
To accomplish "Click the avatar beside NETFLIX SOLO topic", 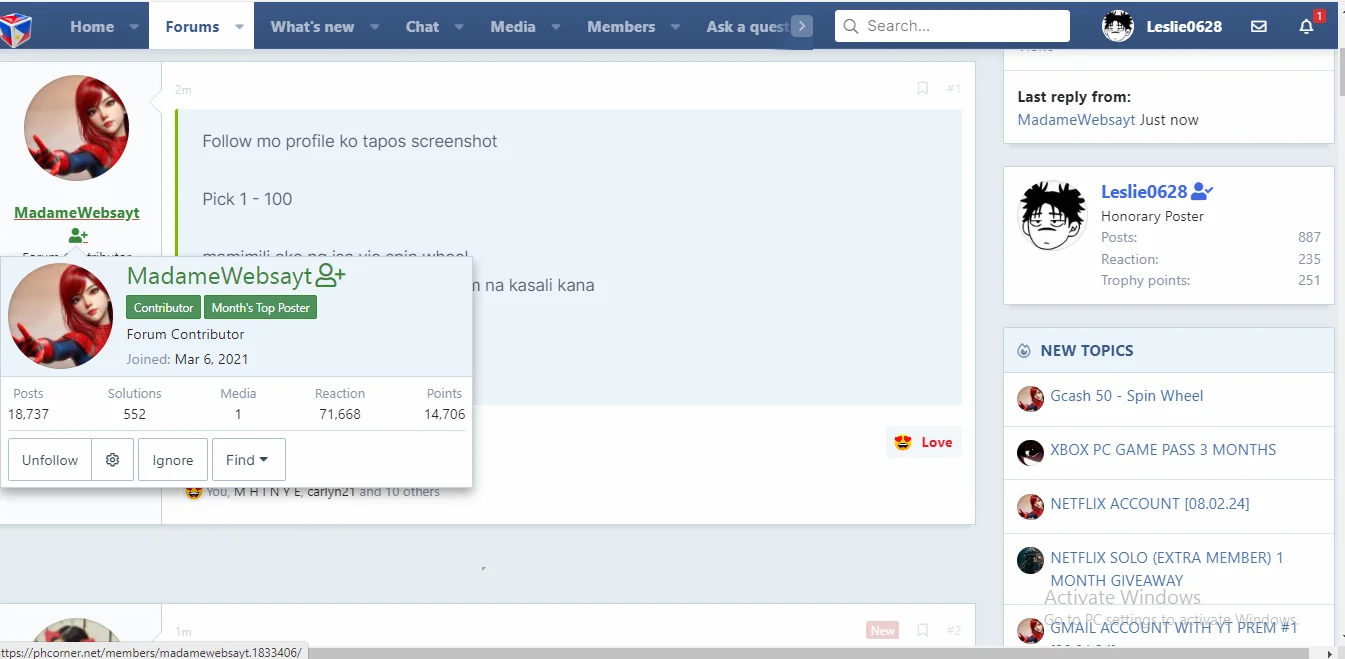I will [x=1030, y=560].
